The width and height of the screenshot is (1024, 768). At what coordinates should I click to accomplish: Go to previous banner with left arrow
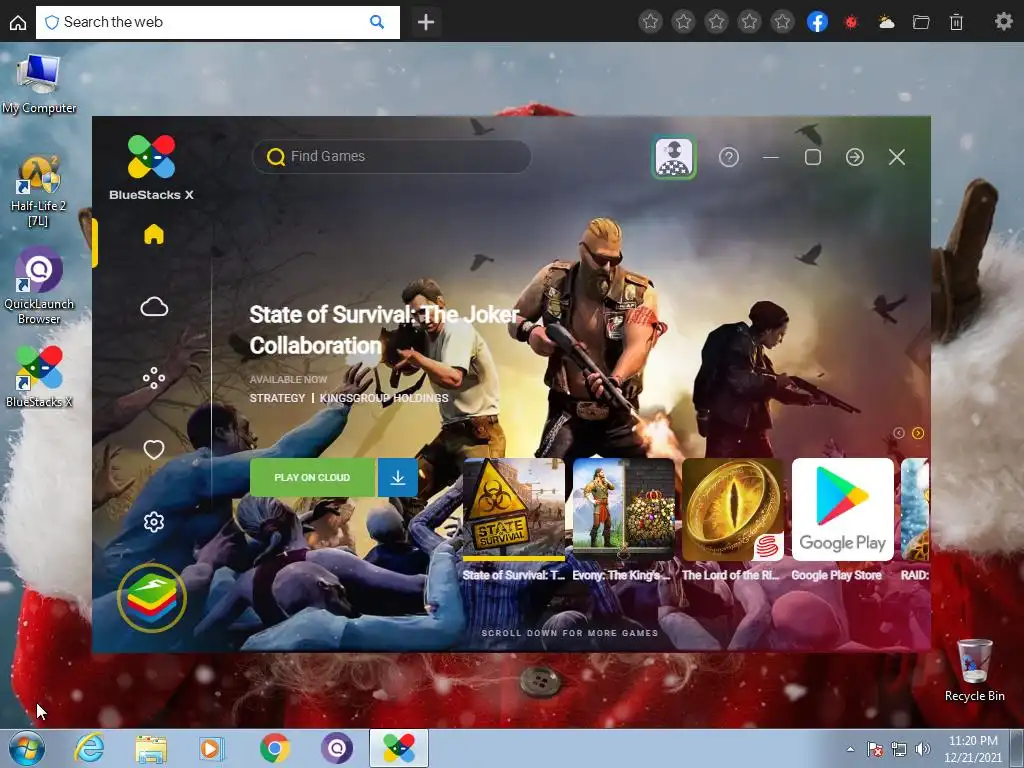click(x=899, y=433)
